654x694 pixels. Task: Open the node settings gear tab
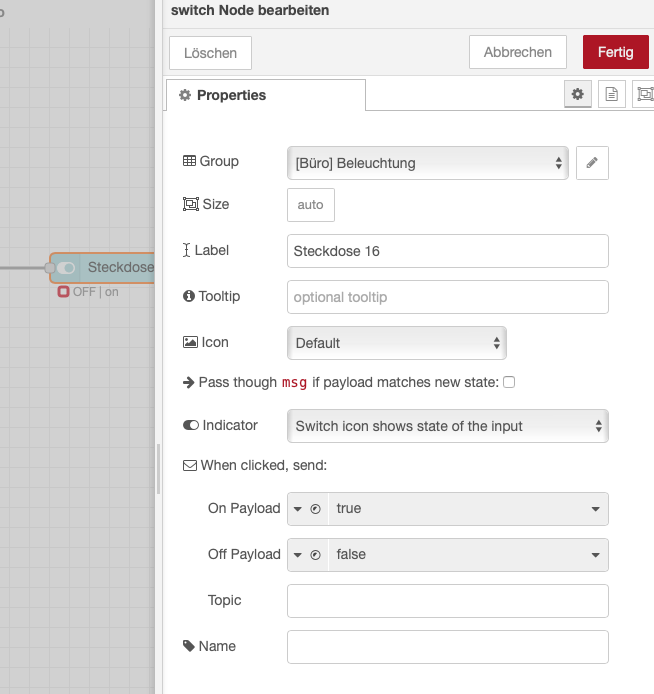(577, 95)
